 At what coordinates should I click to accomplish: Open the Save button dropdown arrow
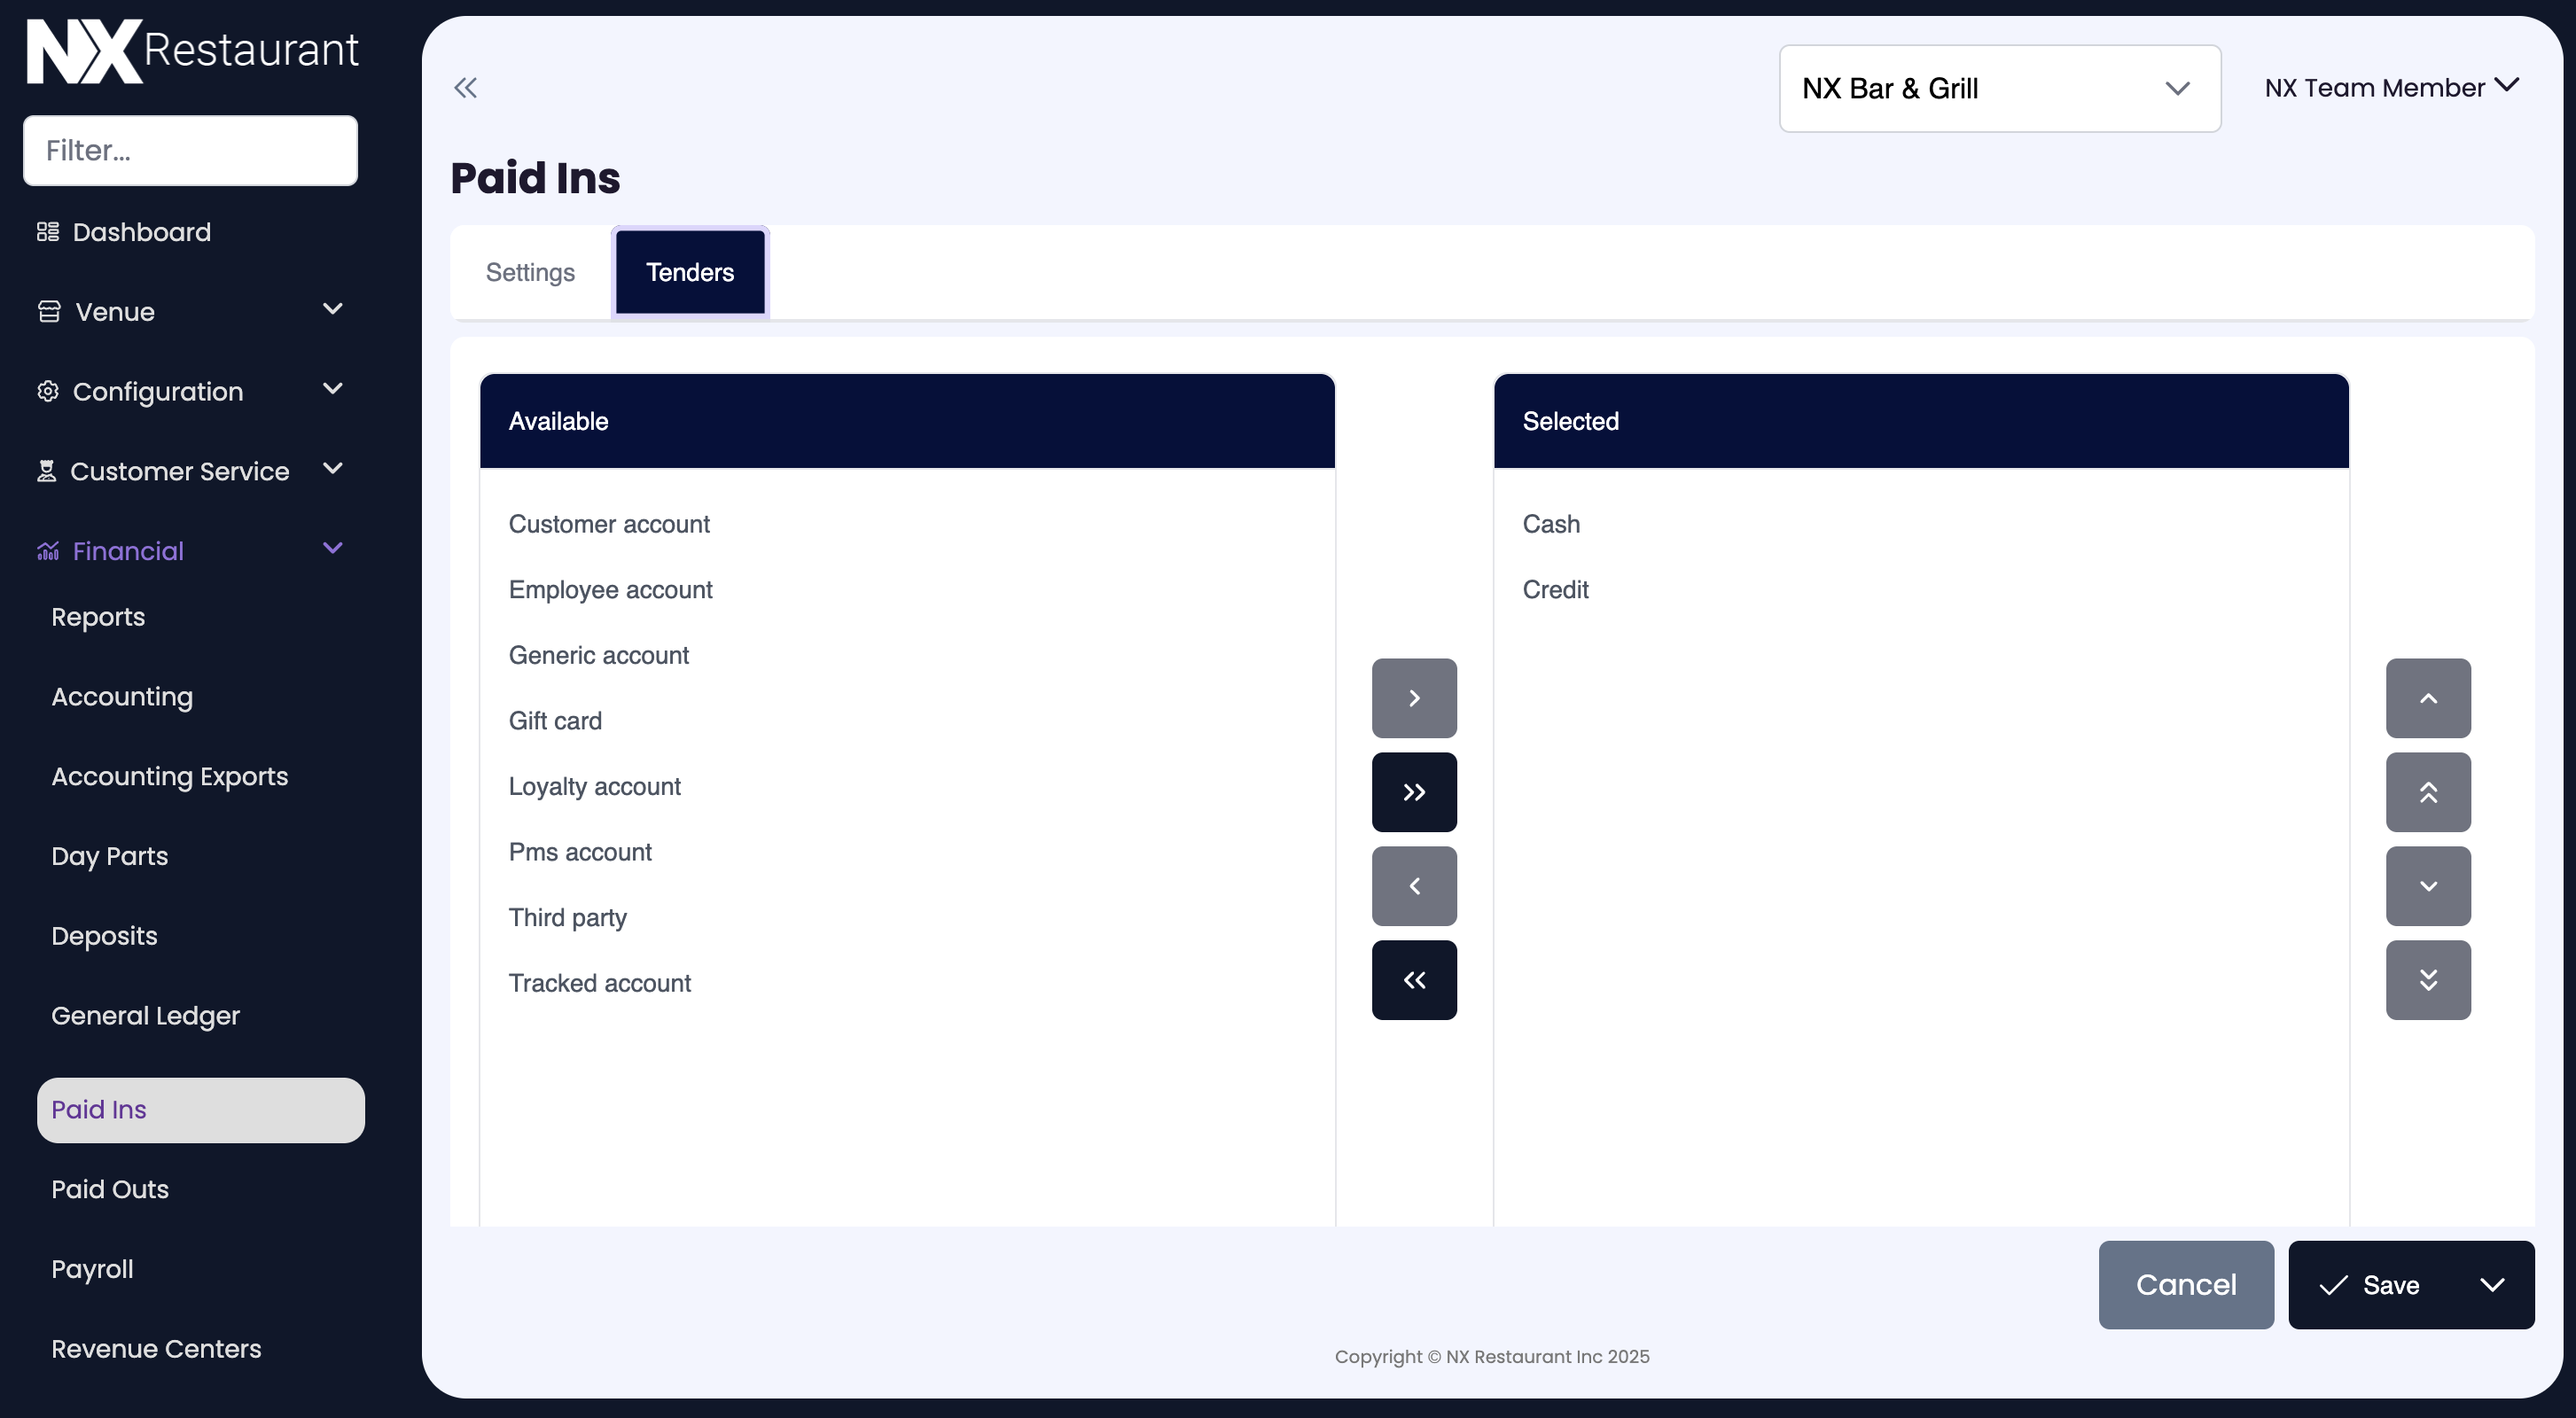pos(2492,1285)
